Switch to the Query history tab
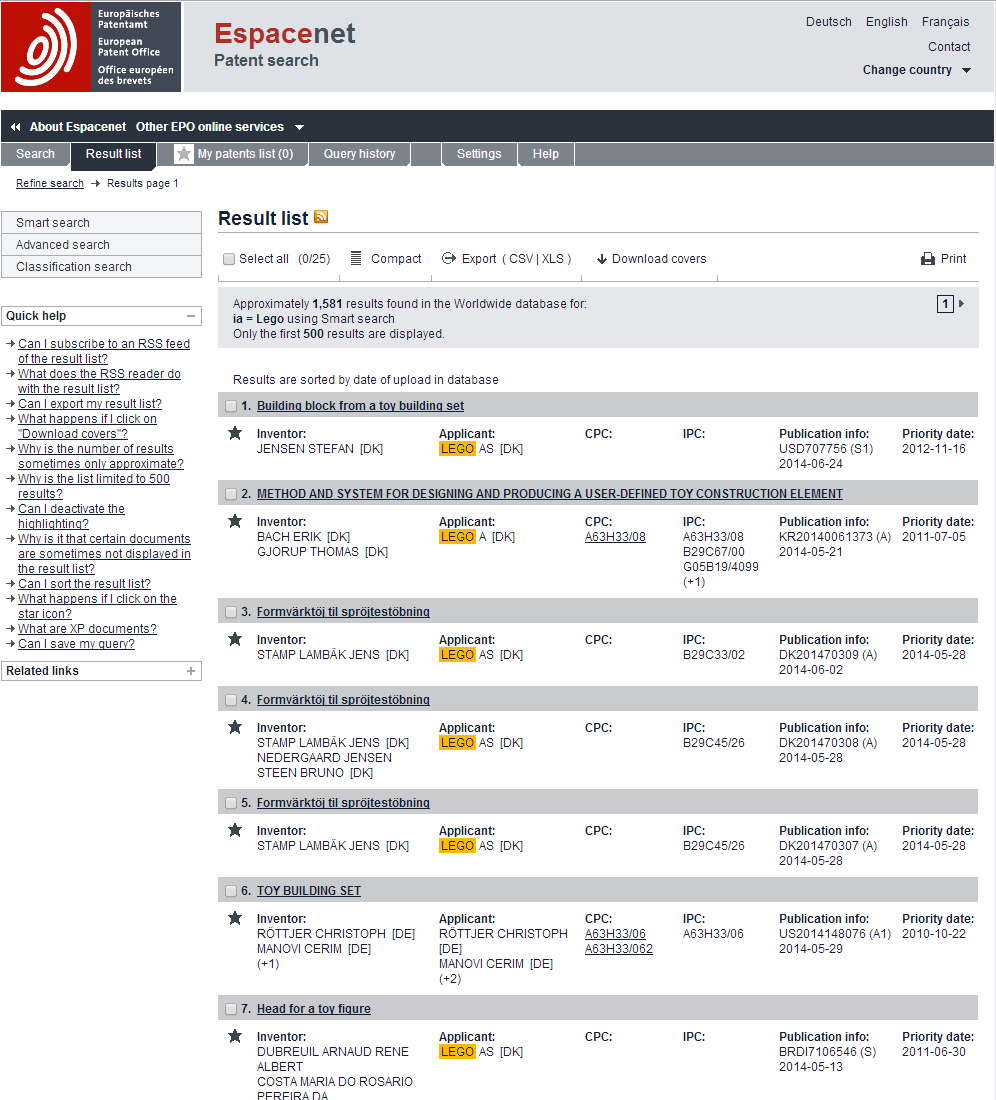 pos(359,154)
